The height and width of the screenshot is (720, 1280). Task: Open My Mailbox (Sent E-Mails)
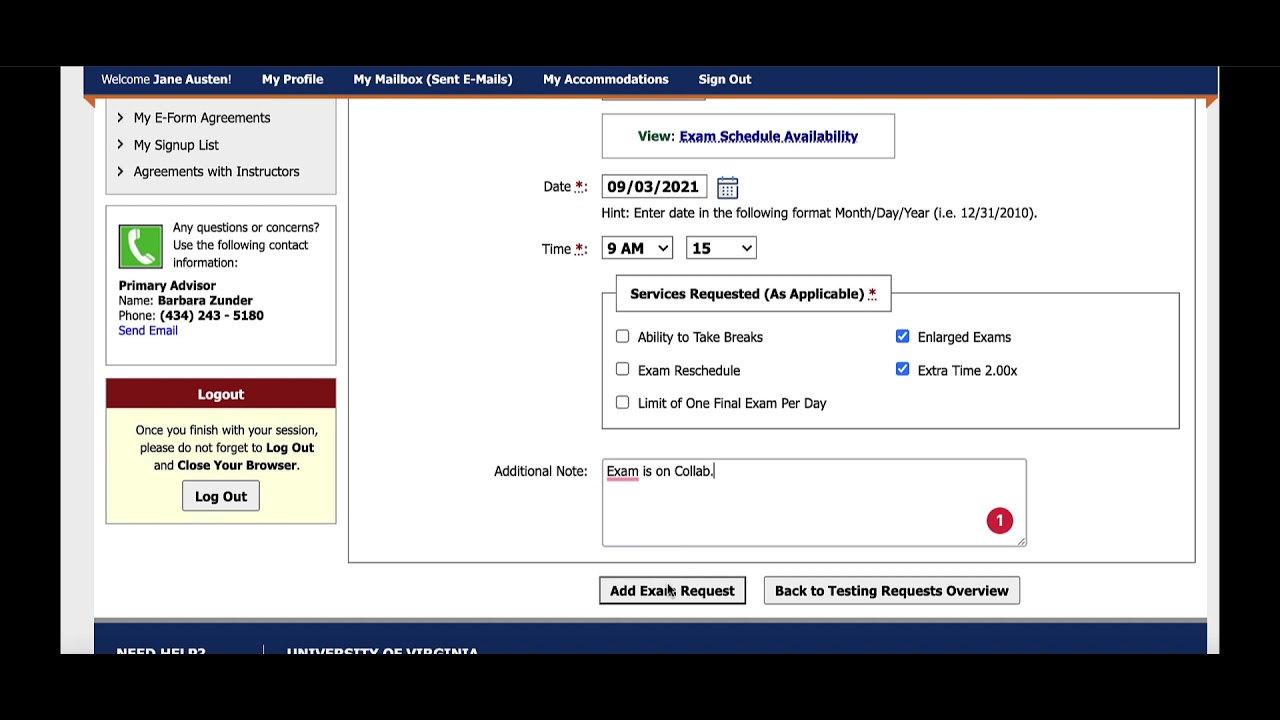click(432, 79)
